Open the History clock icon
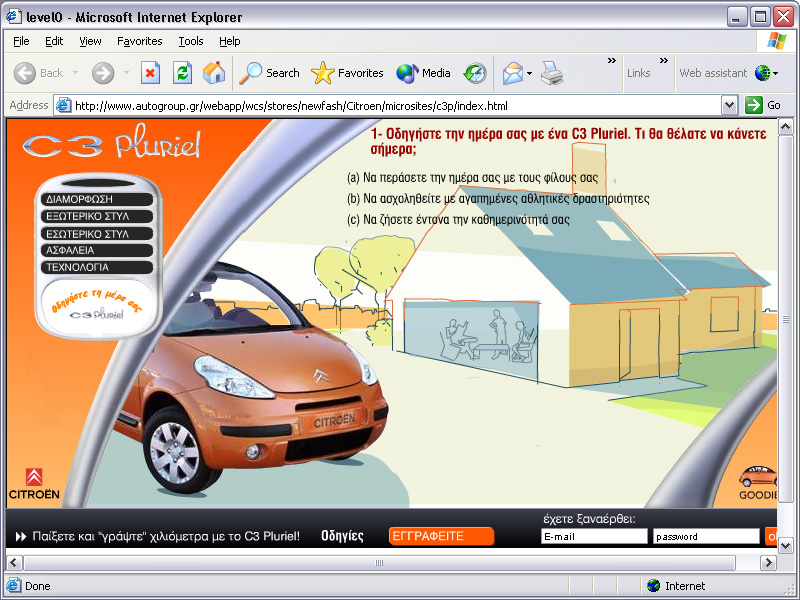 pos(475,73)
